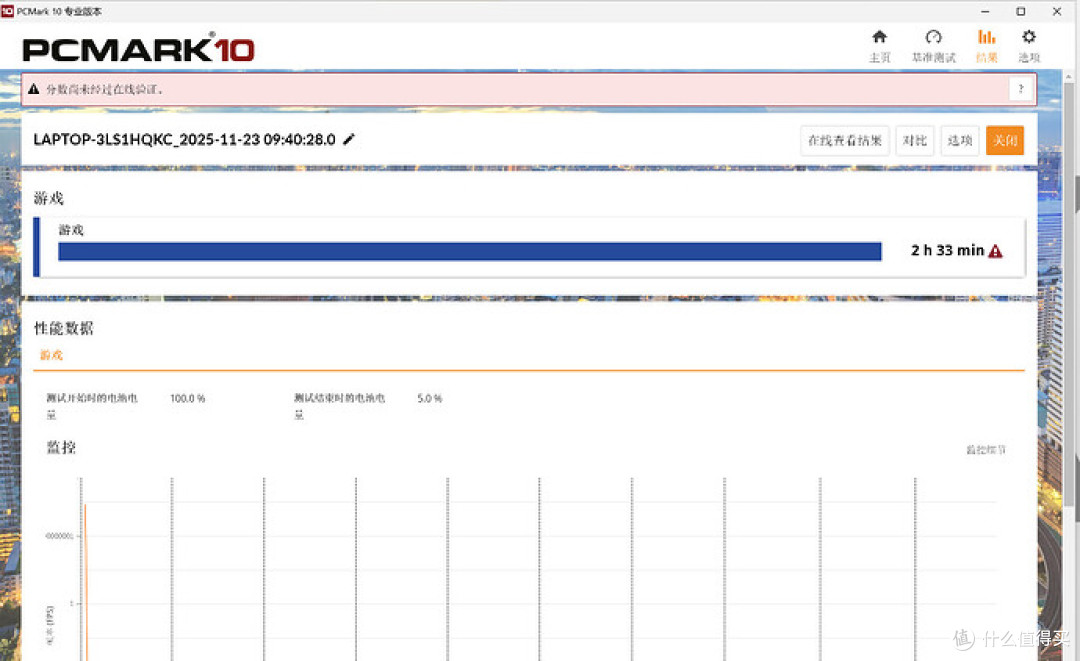Minimize the PCMark 10 window
The image size is (1080, 661).
[985, 11]
